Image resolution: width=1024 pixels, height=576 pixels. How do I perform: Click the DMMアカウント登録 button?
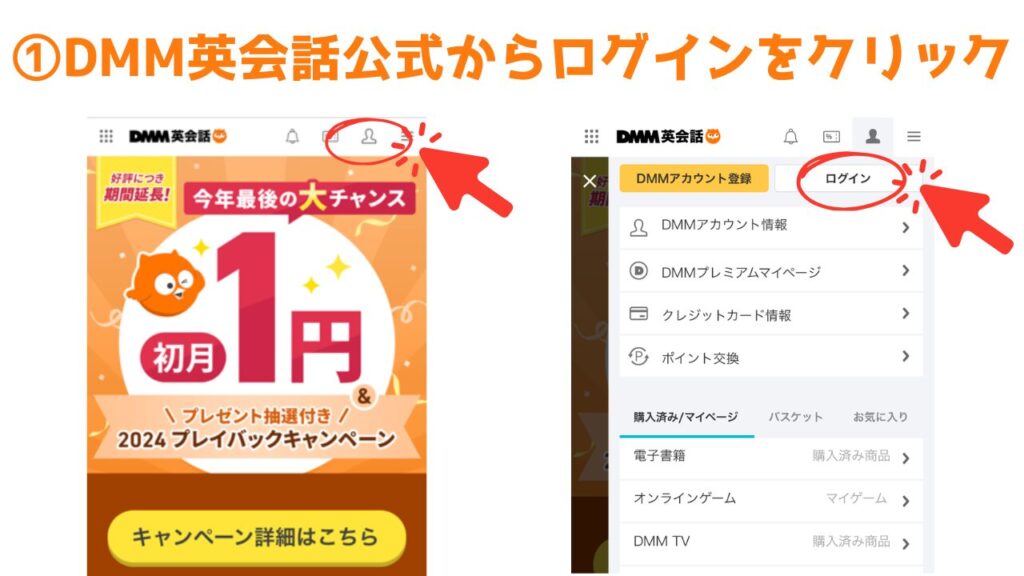pos(694,178)
